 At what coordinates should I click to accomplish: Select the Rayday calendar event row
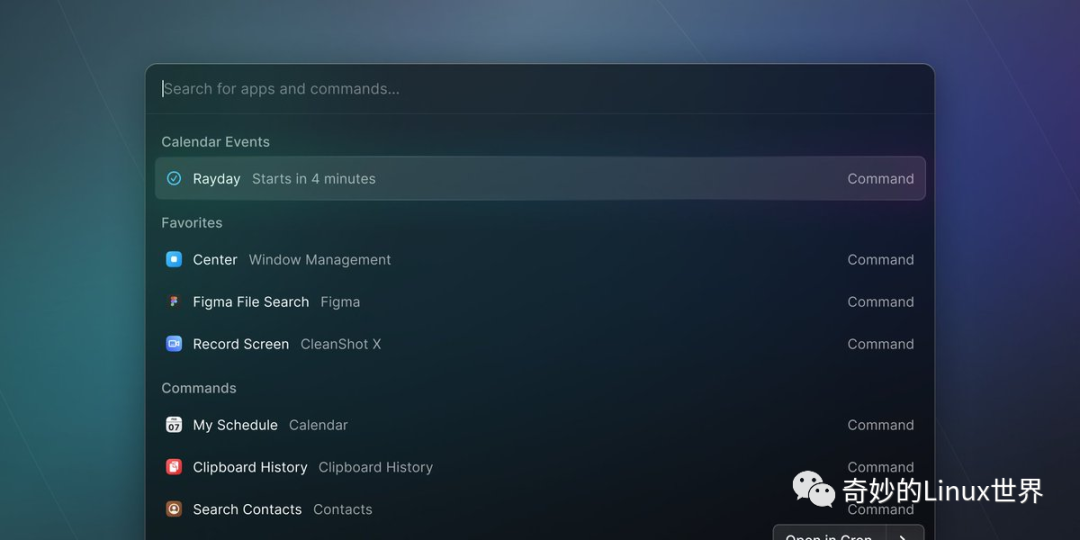[540, 178]
